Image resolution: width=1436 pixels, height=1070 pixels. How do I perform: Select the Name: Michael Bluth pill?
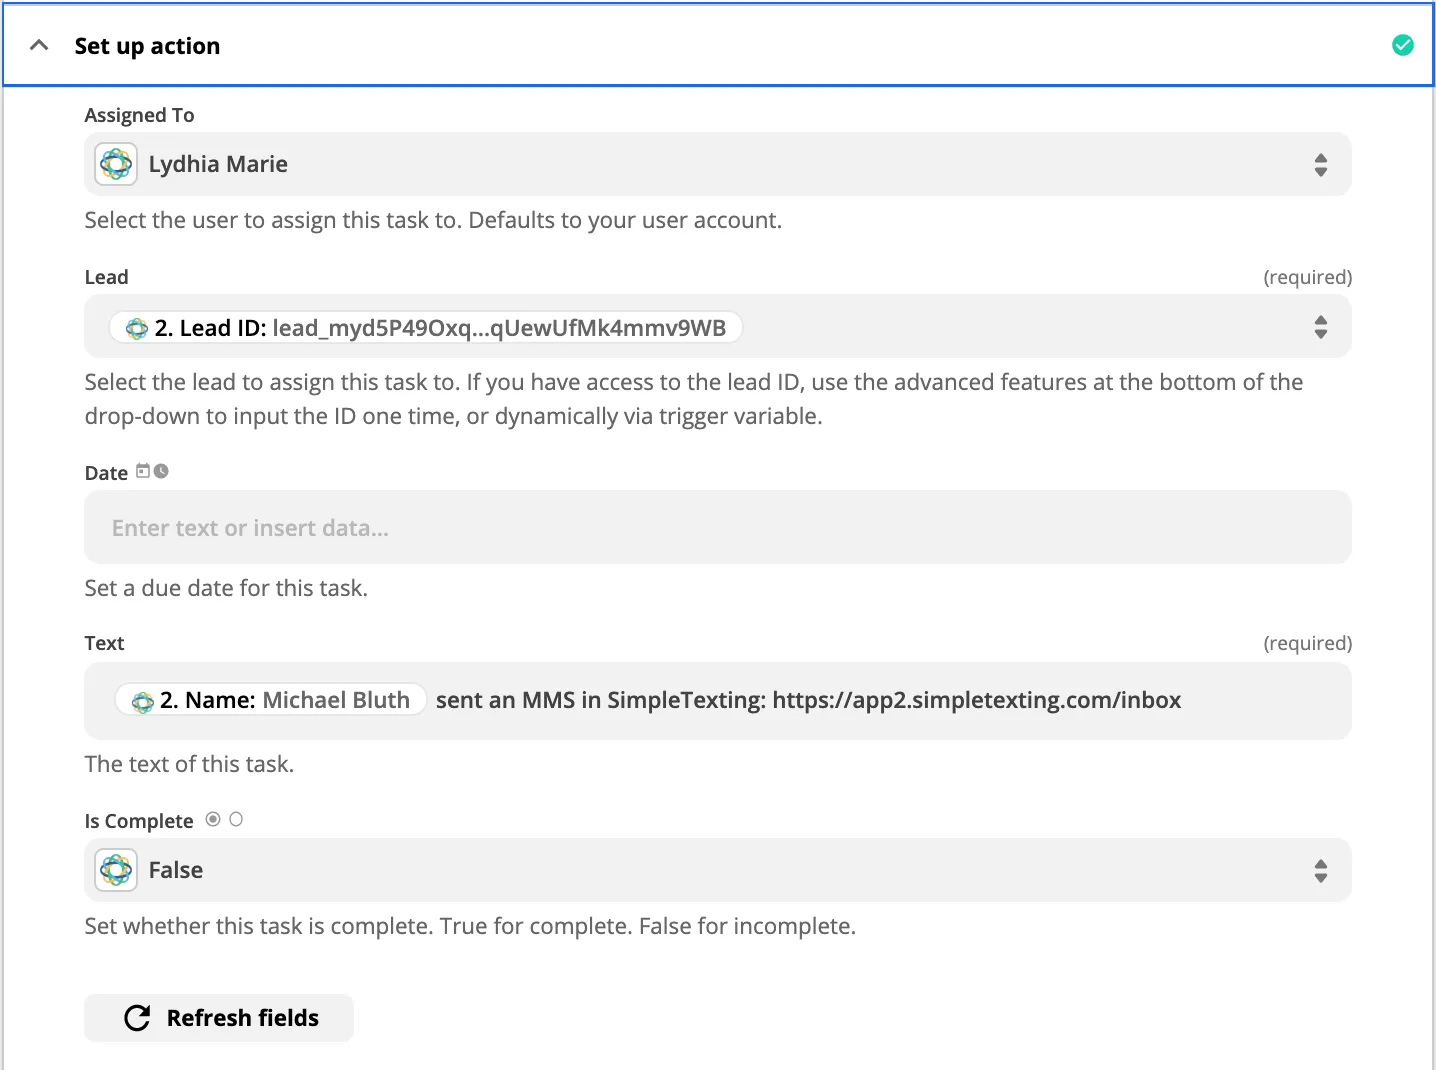[x=272, y=700]
